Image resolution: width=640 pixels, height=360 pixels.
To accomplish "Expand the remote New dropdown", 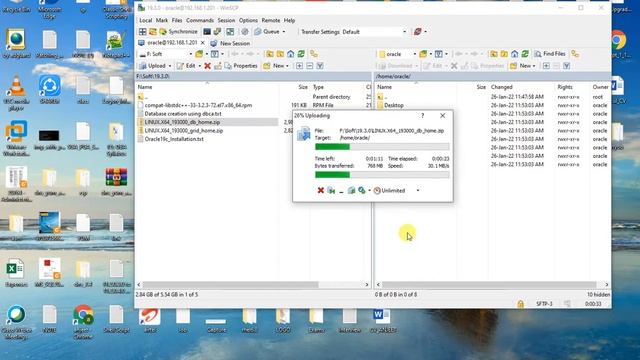I will [534, 66].
